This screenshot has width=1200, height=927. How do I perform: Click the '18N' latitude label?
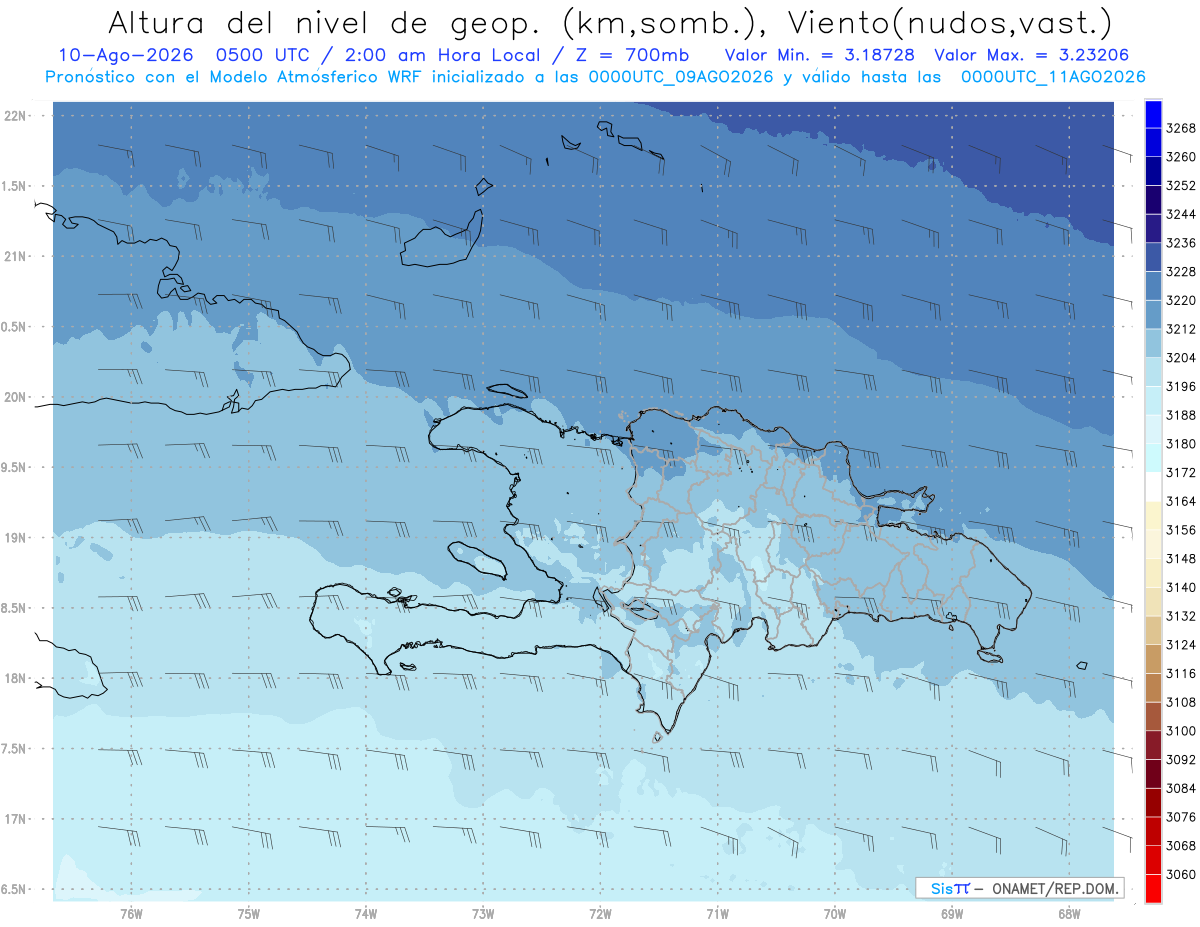click(16, 679)
